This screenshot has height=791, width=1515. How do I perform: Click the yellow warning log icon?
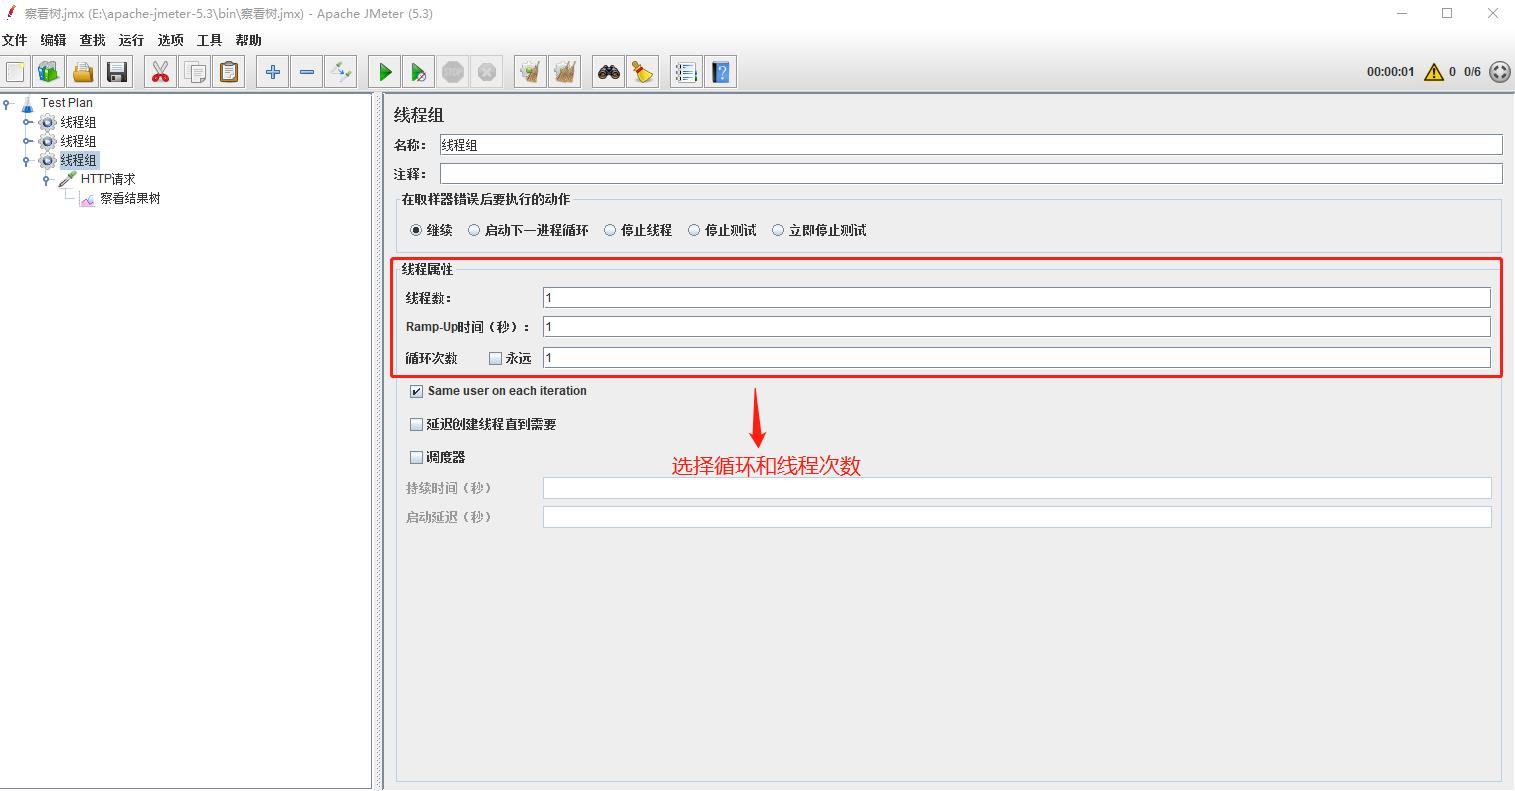pyautogui.click(x=1434, y=72)
